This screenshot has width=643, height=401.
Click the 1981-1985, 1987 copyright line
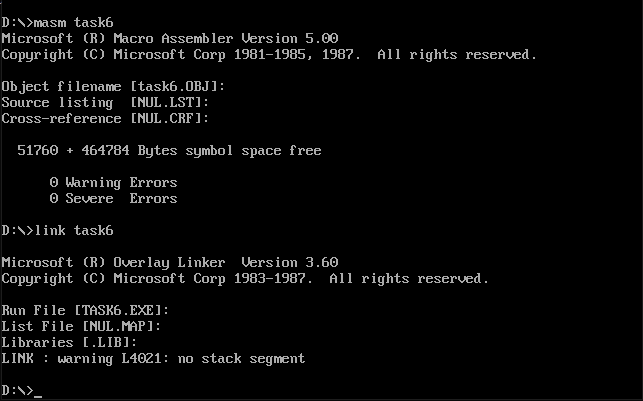point(269,55)
